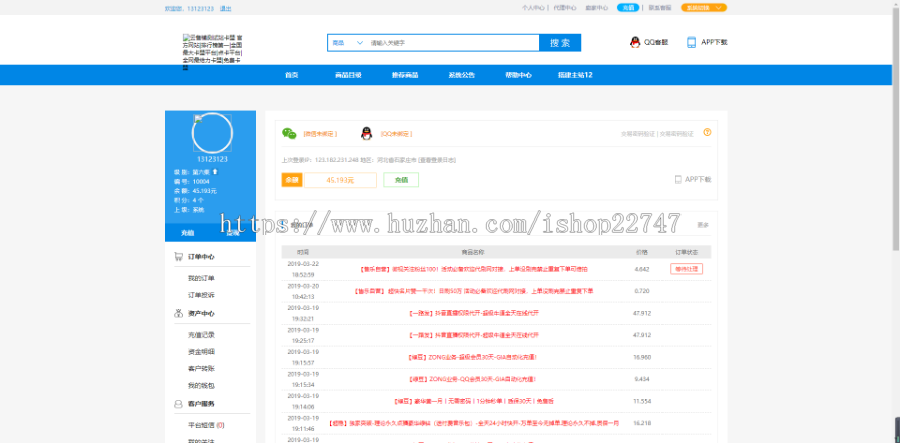This screenshot has height=443, width=900.
Task: Open the 帮助中心 navigation item
Action: pyautogui.click(x=518, y=75)
